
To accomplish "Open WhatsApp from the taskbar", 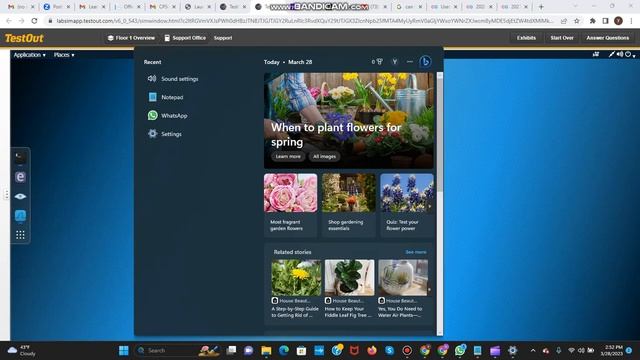I will tap(460, 351).
